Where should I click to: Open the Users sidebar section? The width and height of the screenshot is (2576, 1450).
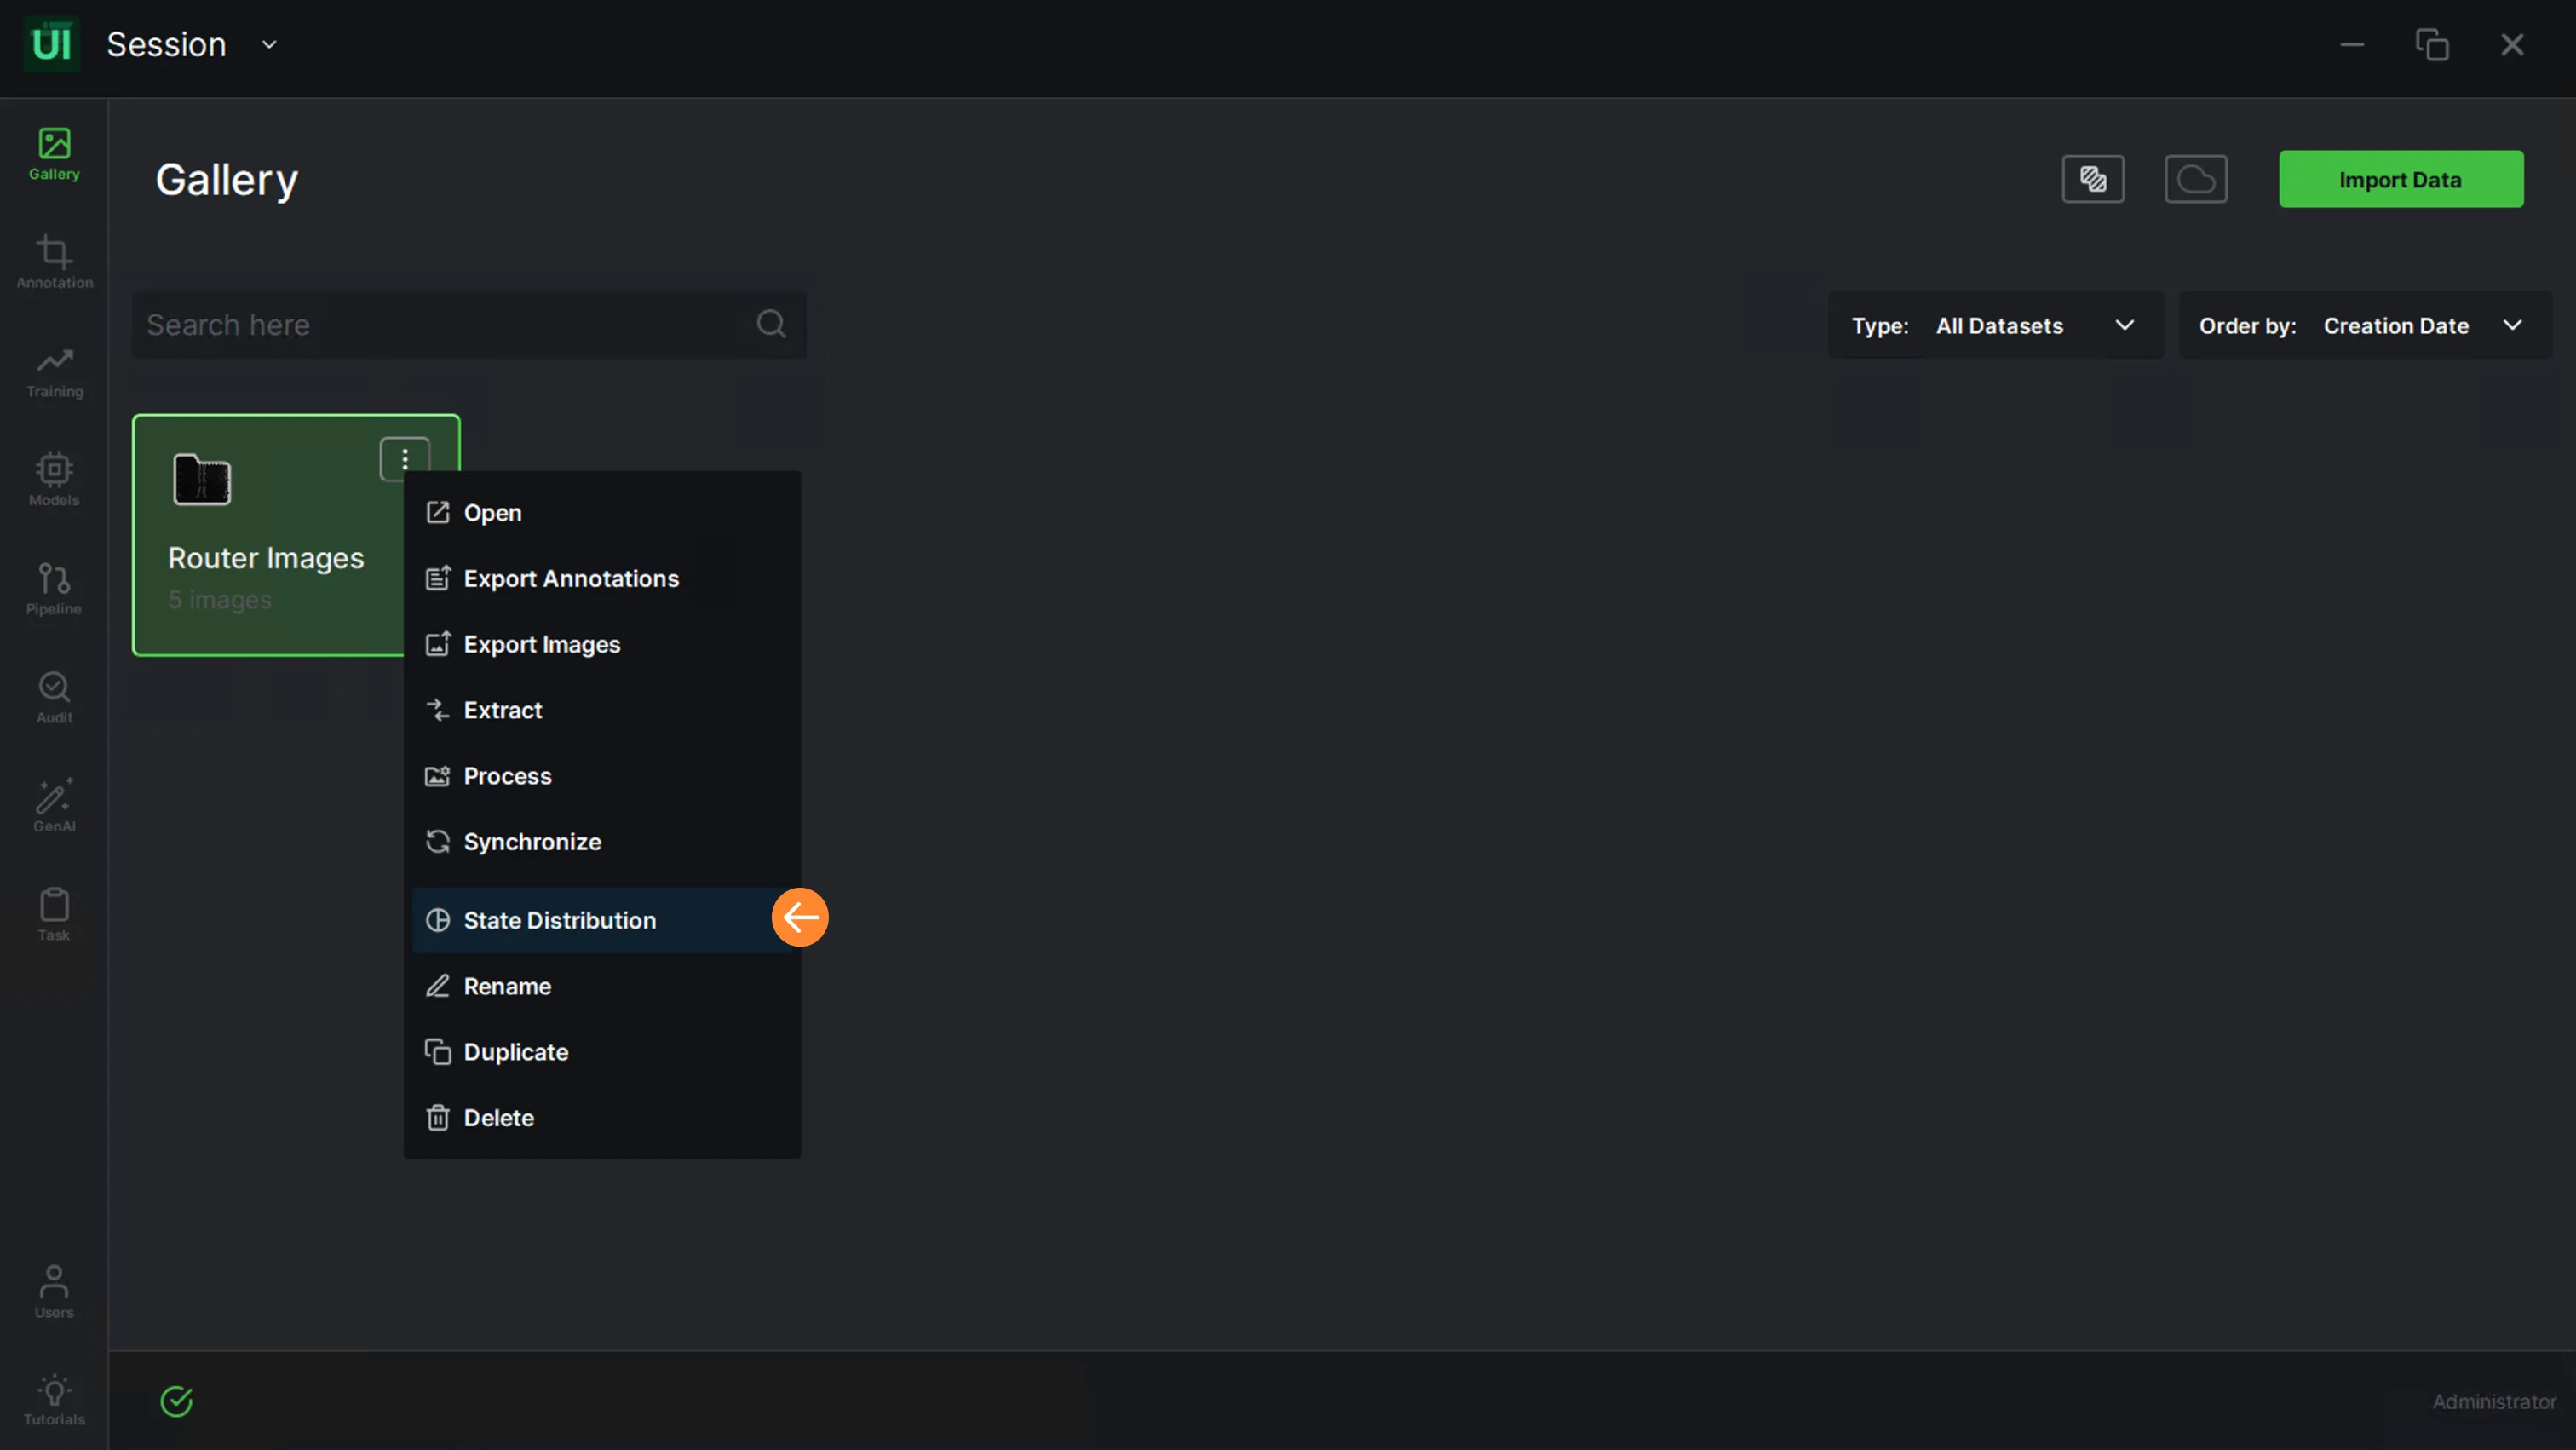(54, 1292)
